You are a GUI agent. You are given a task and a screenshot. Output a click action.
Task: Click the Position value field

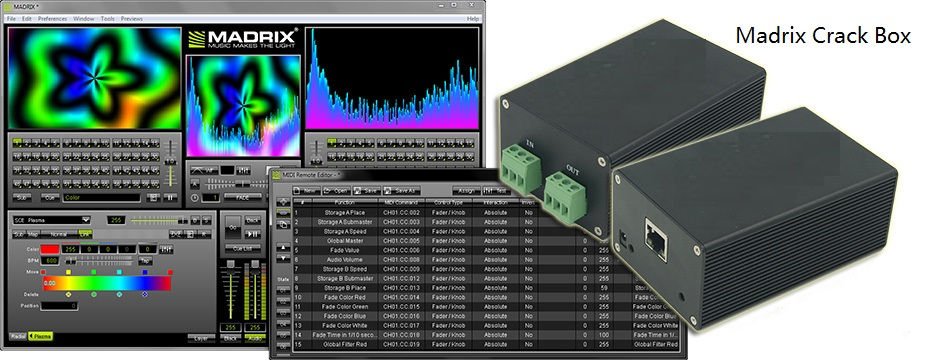[x=59, y=306]
